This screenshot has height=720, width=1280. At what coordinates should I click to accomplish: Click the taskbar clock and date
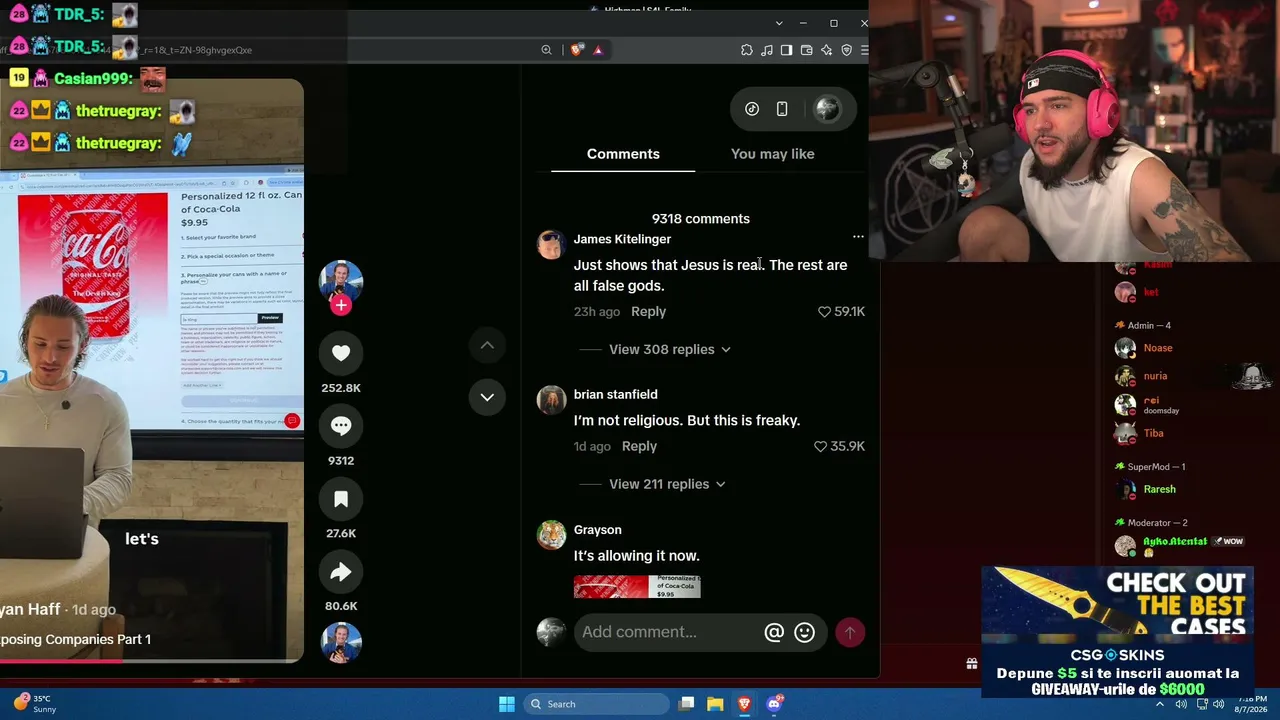tap(1251, 704)
